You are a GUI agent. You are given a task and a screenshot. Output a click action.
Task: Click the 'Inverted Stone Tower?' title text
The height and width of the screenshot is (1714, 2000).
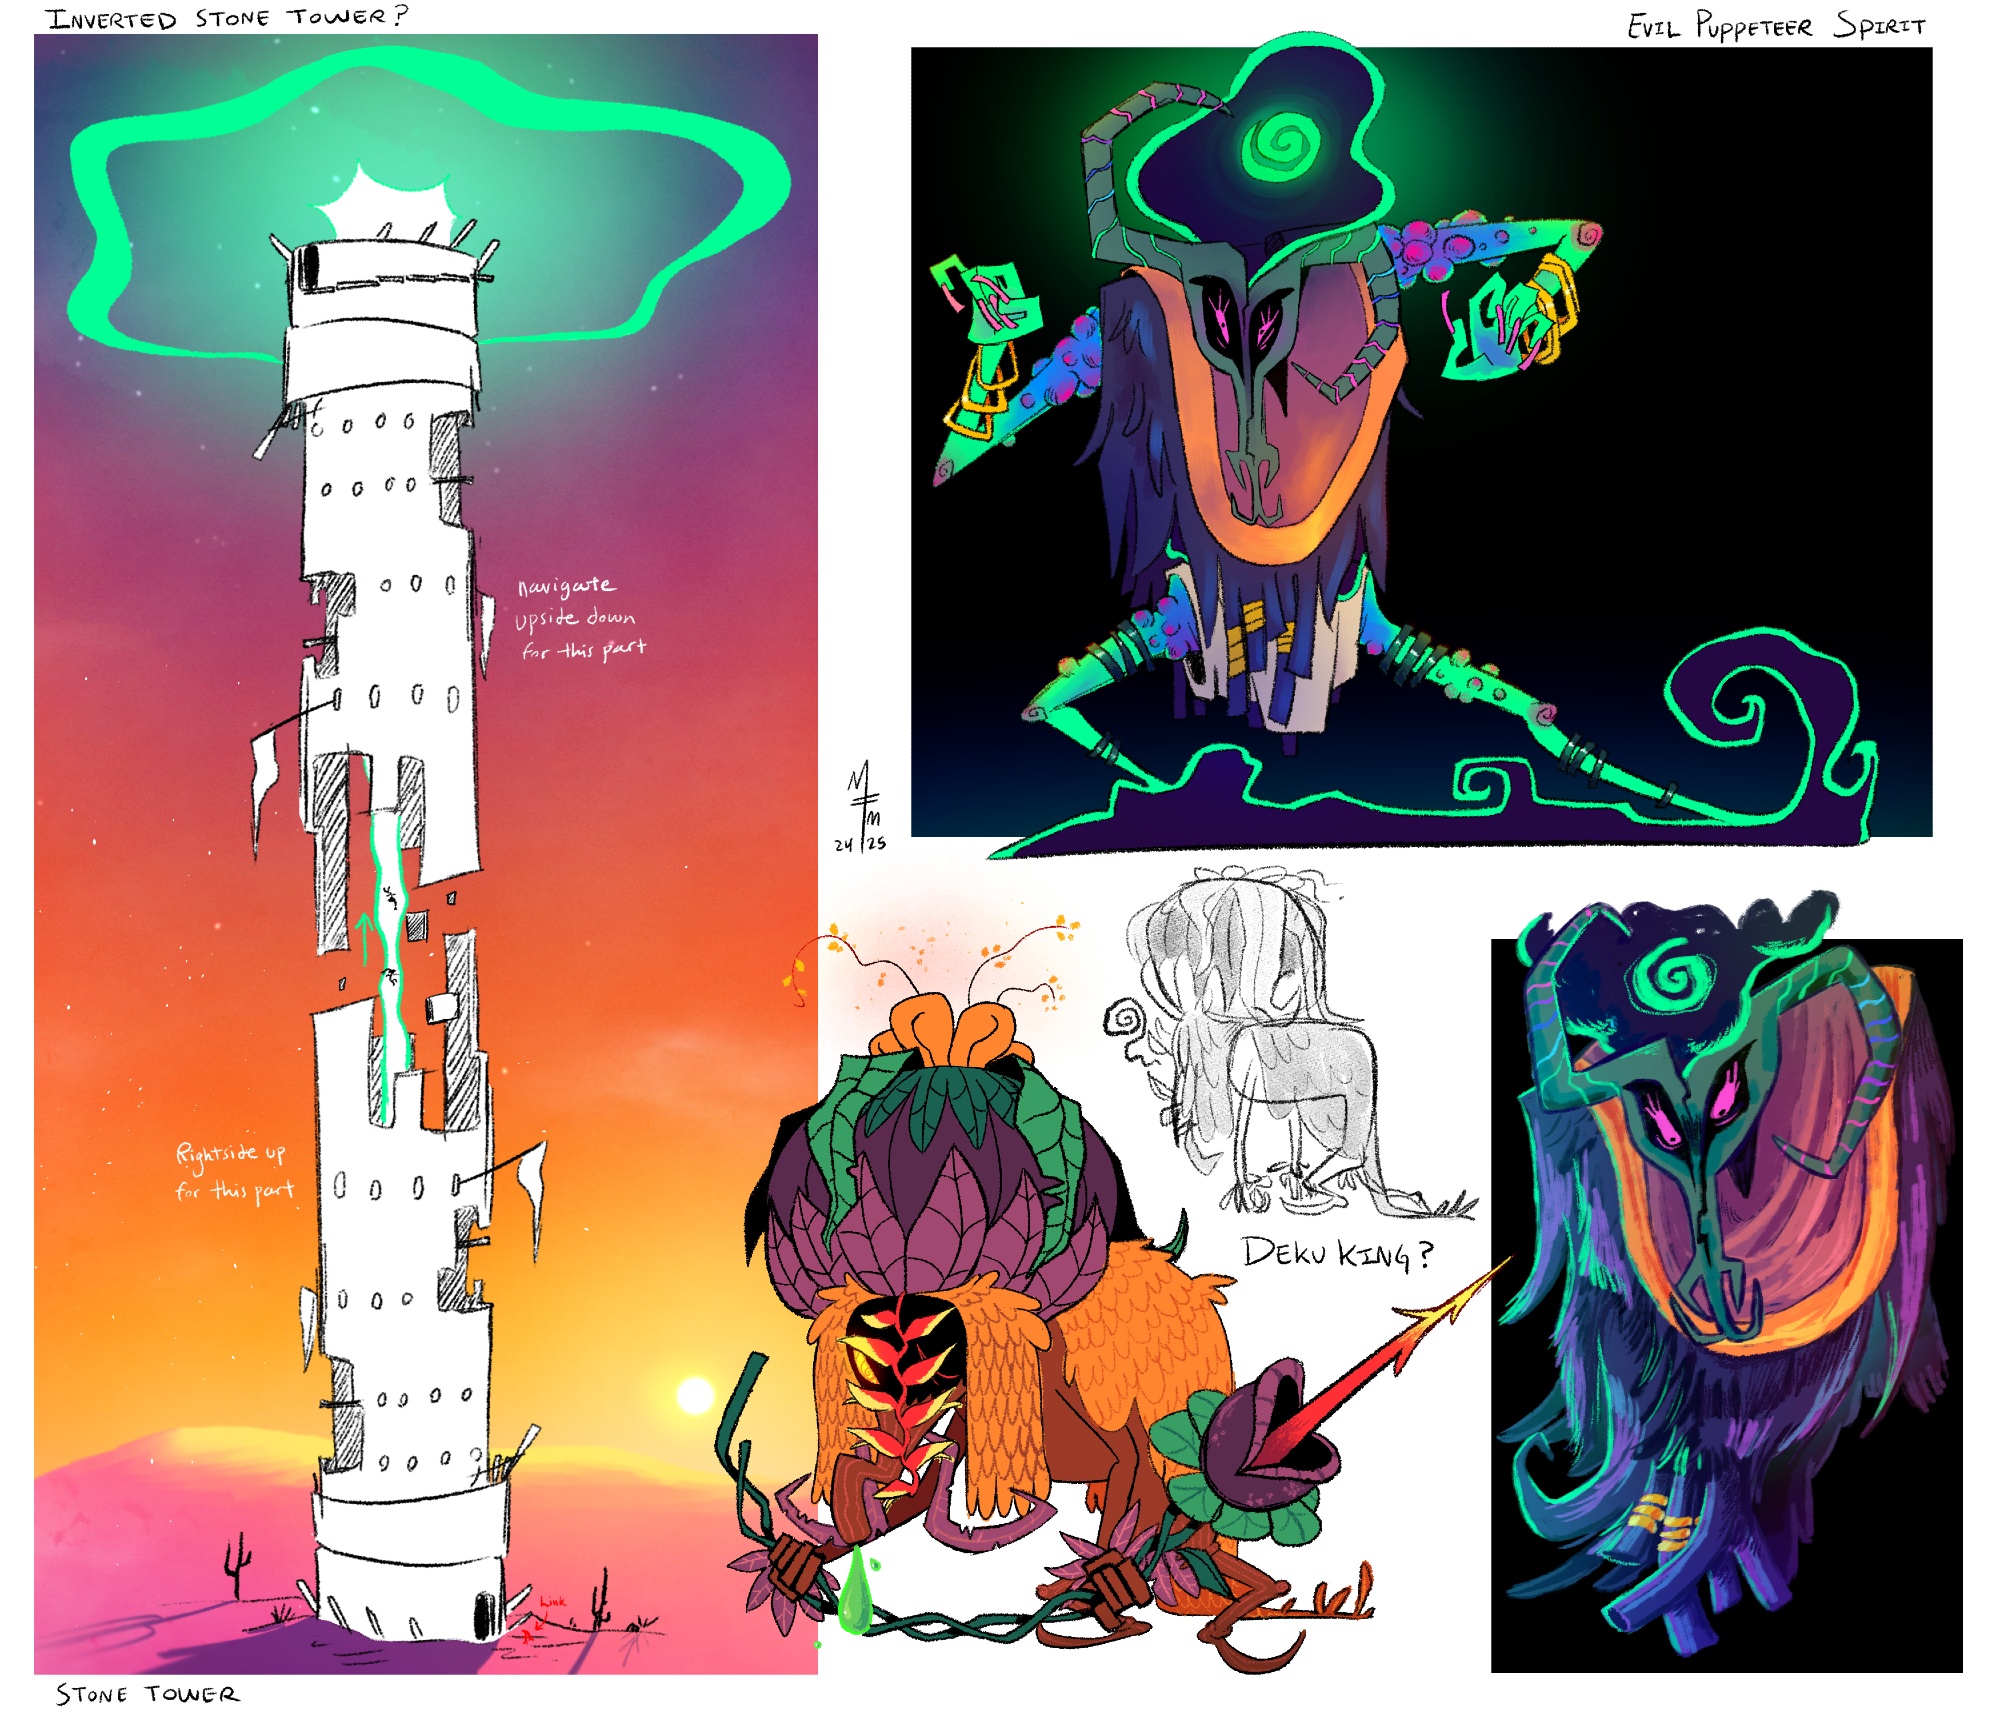click(x=228, y=18)
